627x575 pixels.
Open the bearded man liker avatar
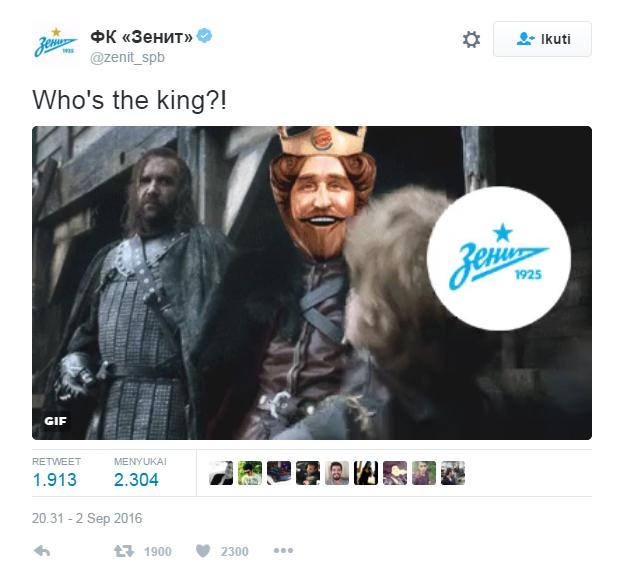pos(337,473)
